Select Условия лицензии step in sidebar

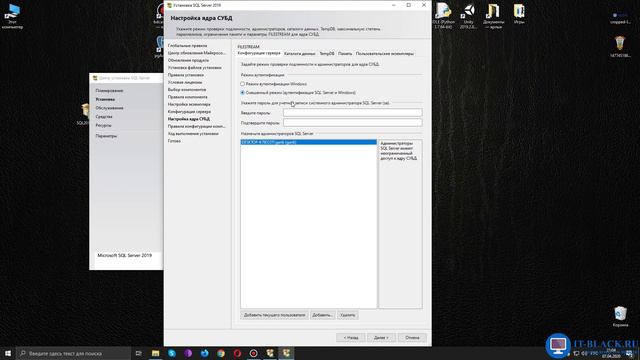point(185,82)
